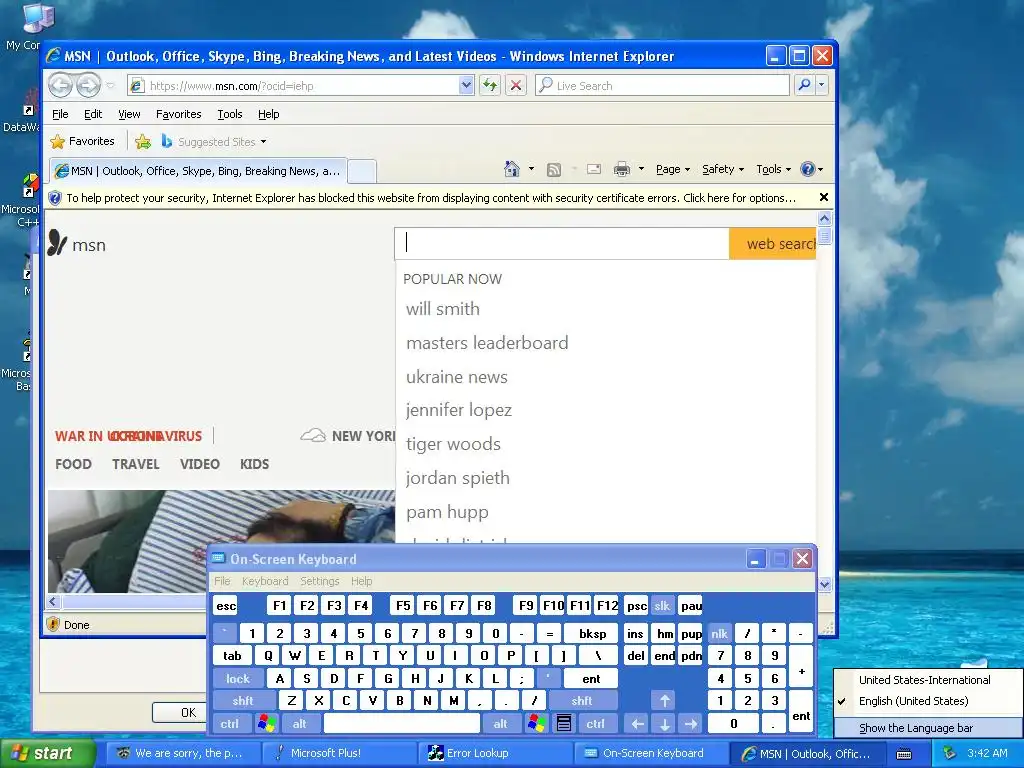The image size is (1024, 768).
Task: Open the Keyboard menu in On-Screen Keyboard
Action: click(264, 581)
